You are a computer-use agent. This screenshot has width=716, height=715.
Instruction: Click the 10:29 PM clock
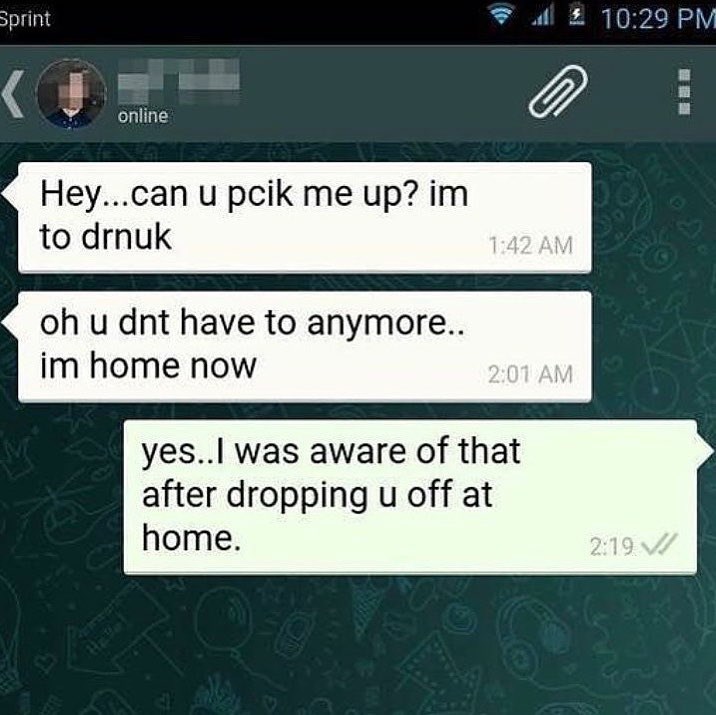click(658, 19)
